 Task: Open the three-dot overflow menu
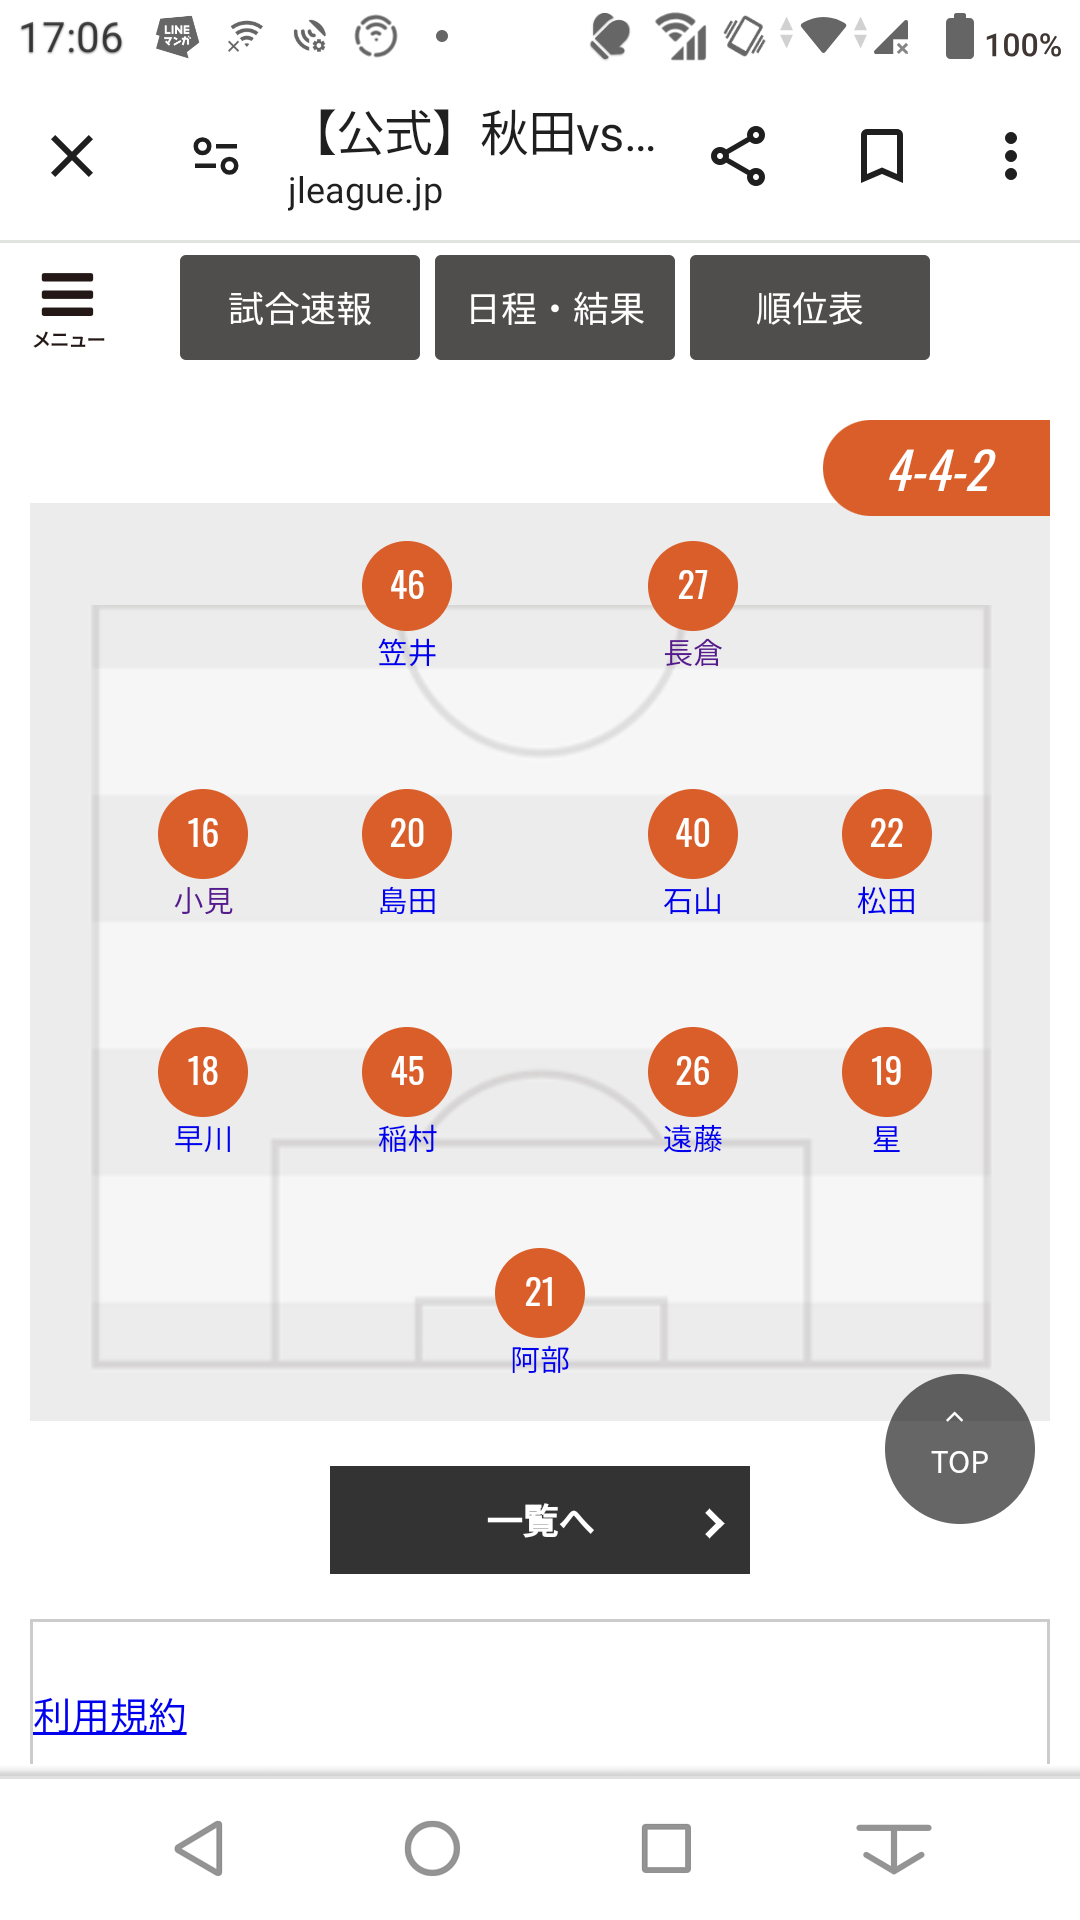click(x=1011, y=157)
